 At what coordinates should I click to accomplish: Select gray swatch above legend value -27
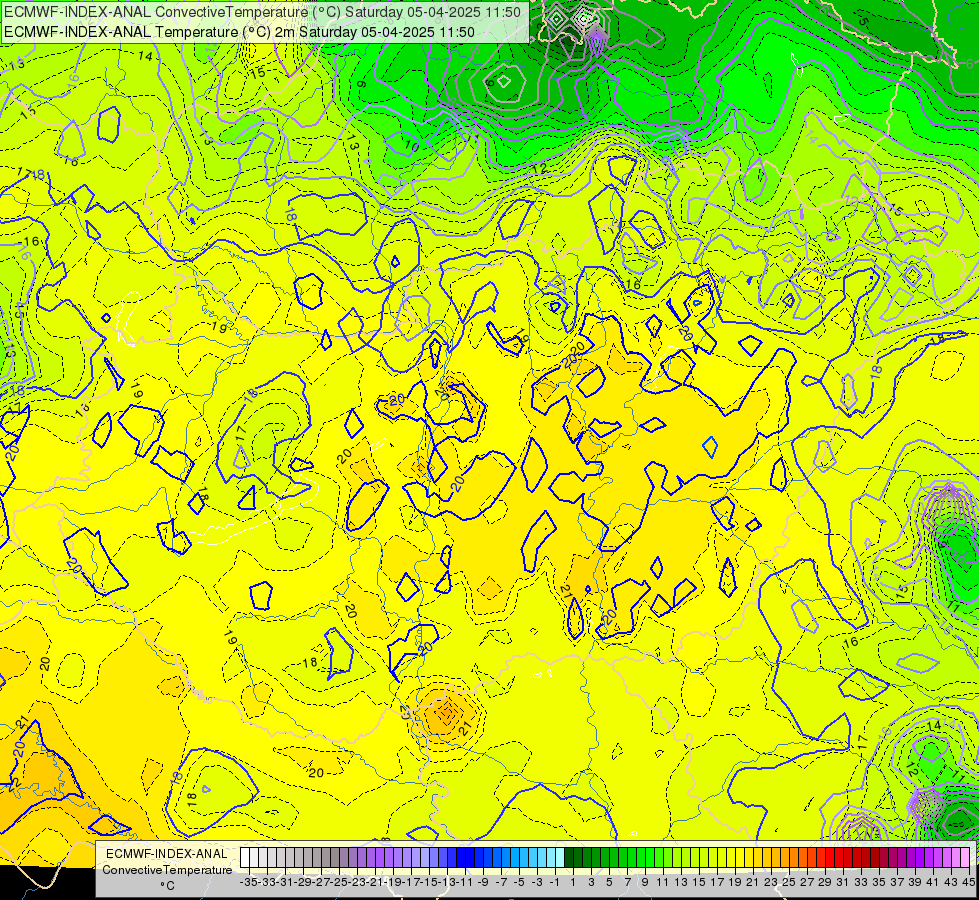click(317, 858)
